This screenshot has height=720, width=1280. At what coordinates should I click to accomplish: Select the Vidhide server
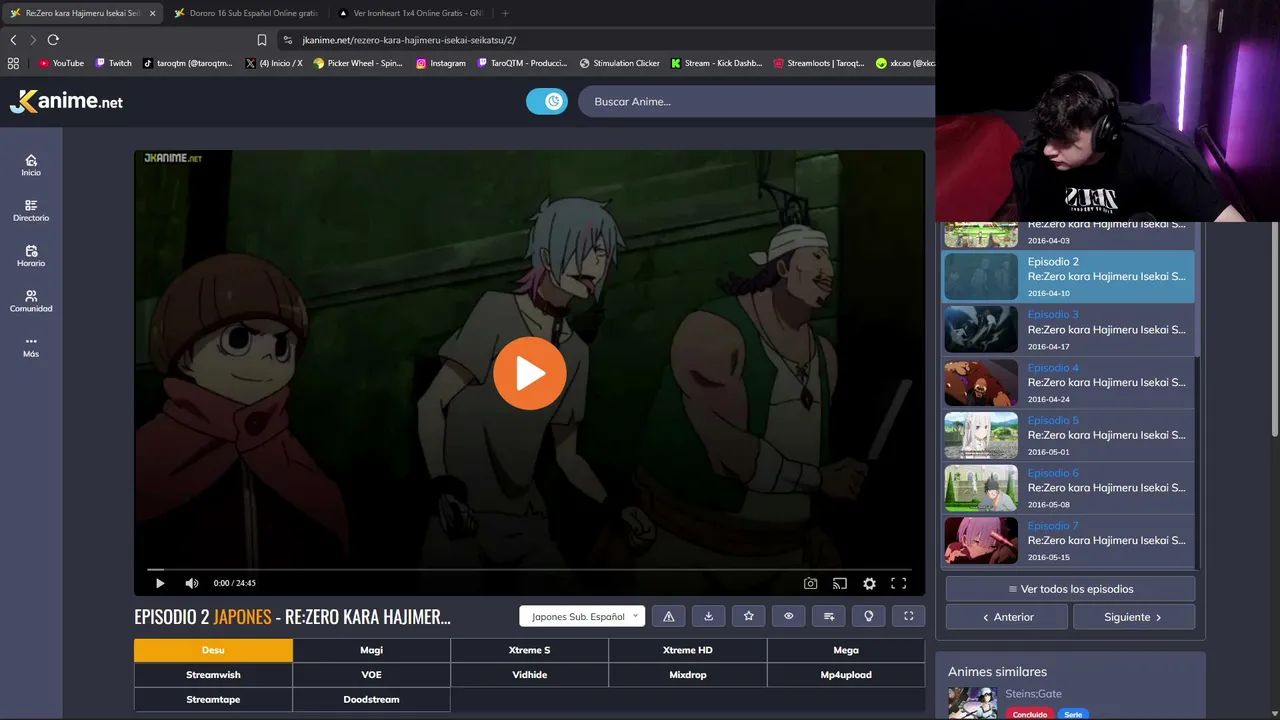coord(530,675)
